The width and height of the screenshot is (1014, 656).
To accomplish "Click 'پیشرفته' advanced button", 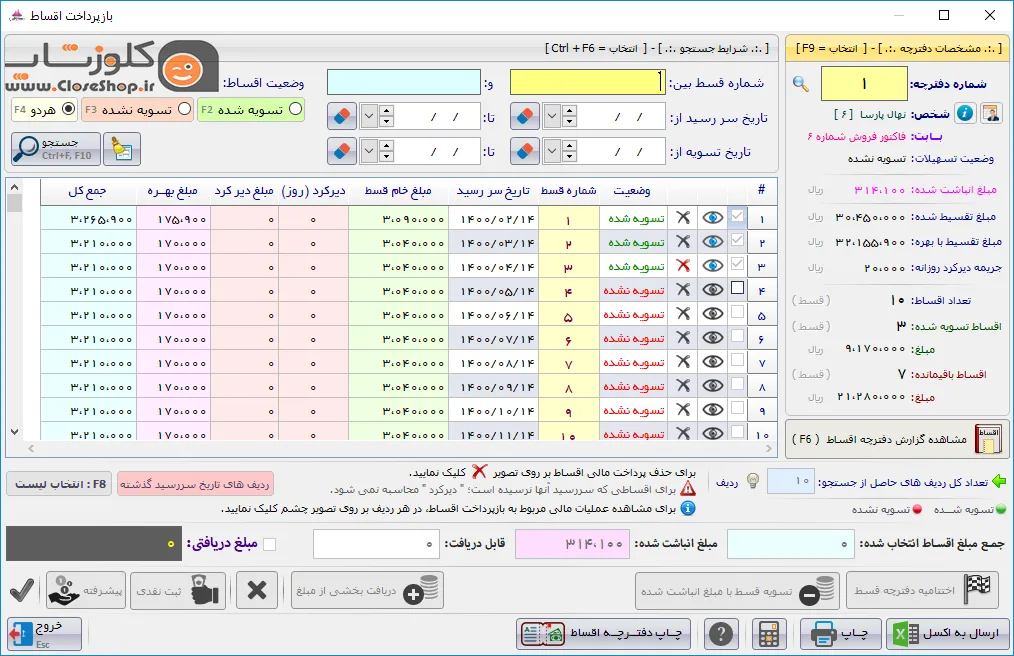I will point(86,591).
